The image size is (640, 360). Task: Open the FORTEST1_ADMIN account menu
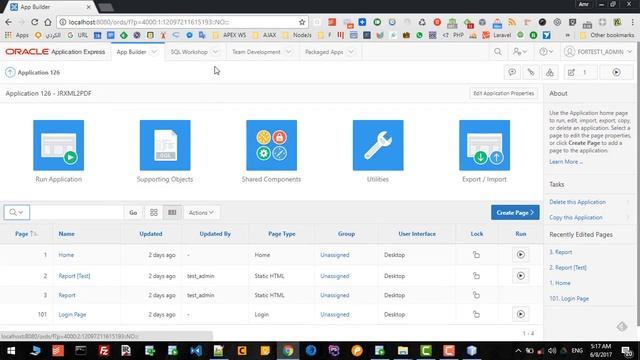598,52
